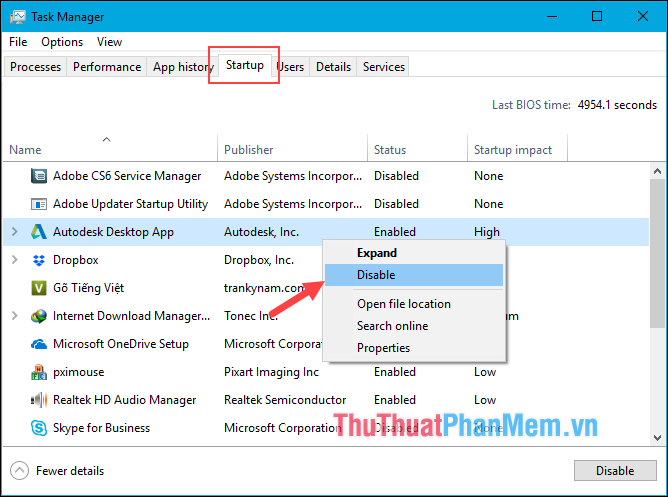Select the Startup tab

(245, 65)
